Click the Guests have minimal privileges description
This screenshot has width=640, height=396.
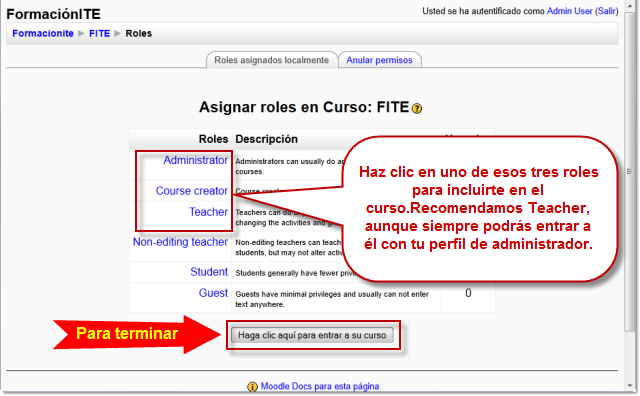pos(332,299)
